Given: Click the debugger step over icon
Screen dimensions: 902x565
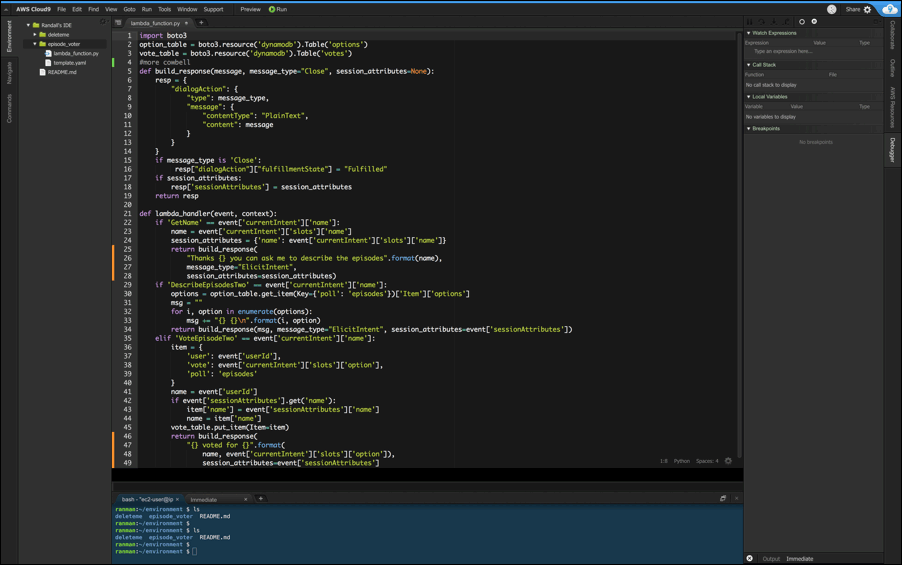Looking at the screenshot, I should coord(762,21).
